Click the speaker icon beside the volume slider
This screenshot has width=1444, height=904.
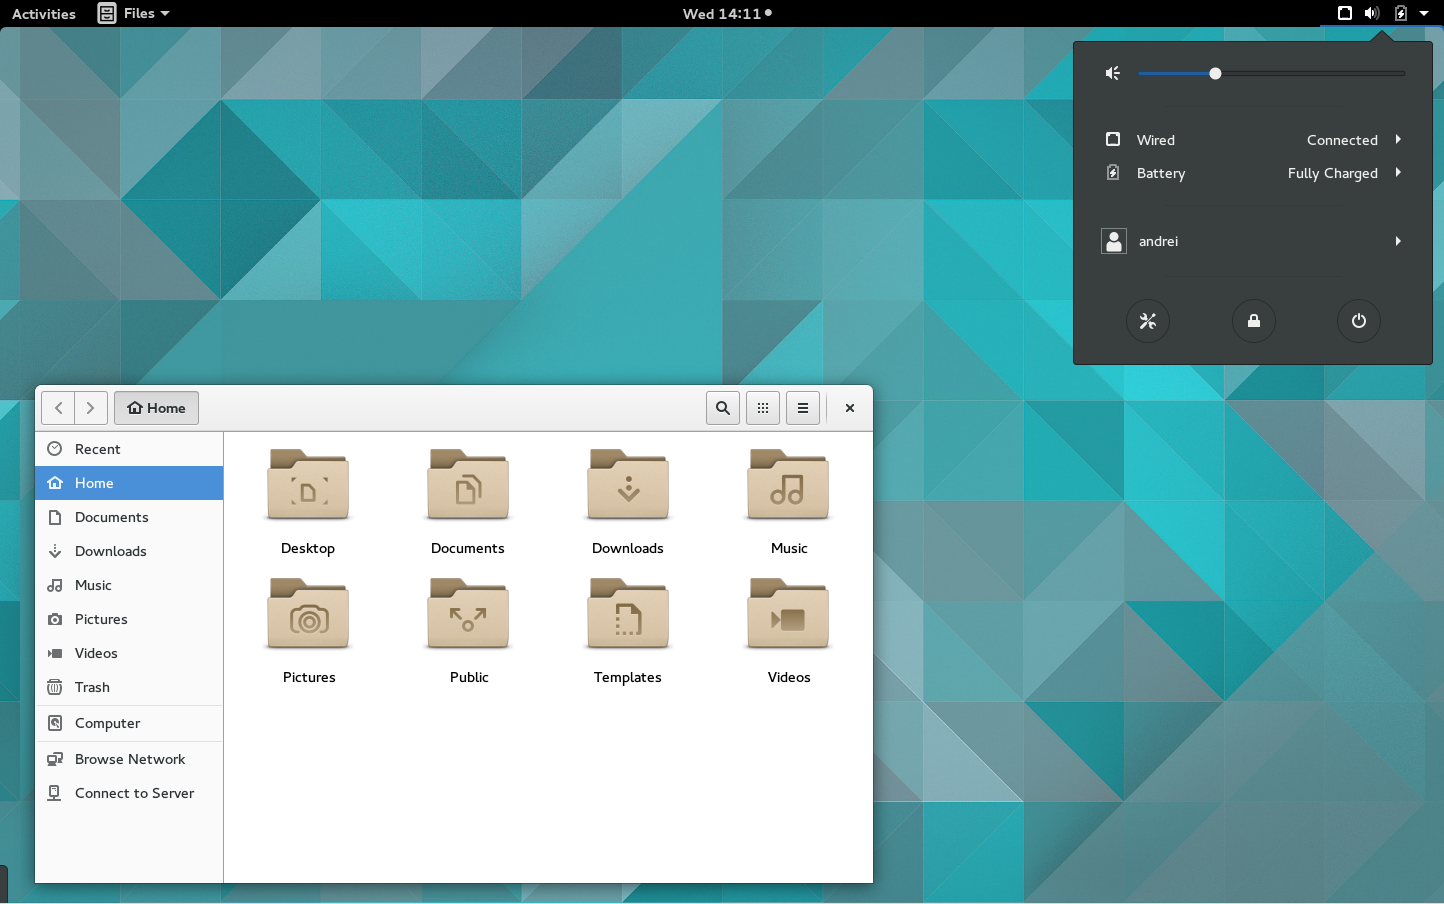coord(1112,73)
